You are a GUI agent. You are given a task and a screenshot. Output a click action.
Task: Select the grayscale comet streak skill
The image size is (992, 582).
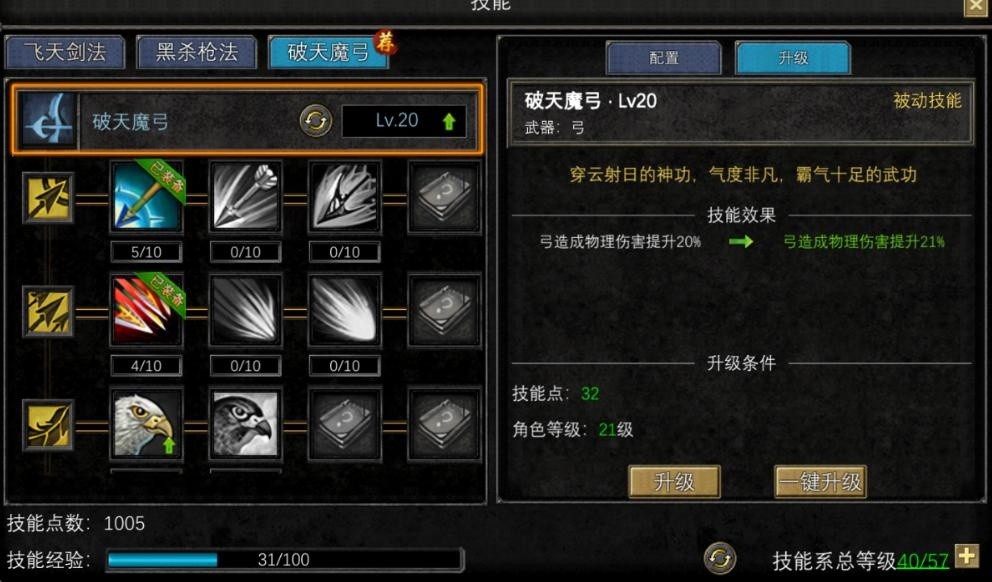[345, 310]
